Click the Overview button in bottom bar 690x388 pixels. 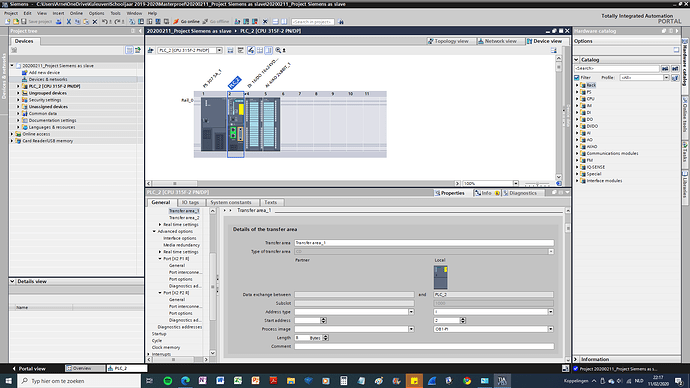(85, 369)
